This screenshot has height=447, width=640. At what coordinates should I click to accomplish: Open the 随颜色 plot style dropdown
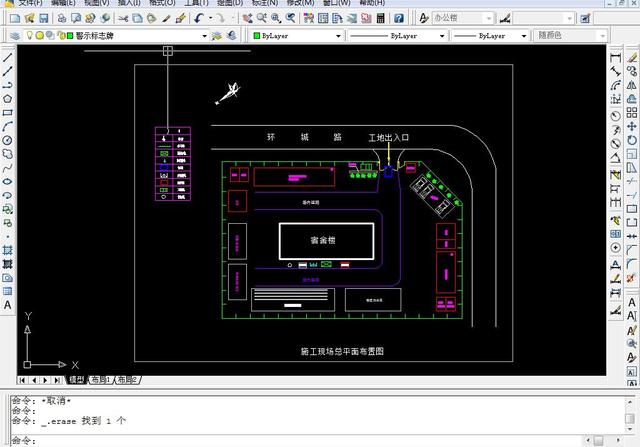pyautogui.click(x=602, y=36)
